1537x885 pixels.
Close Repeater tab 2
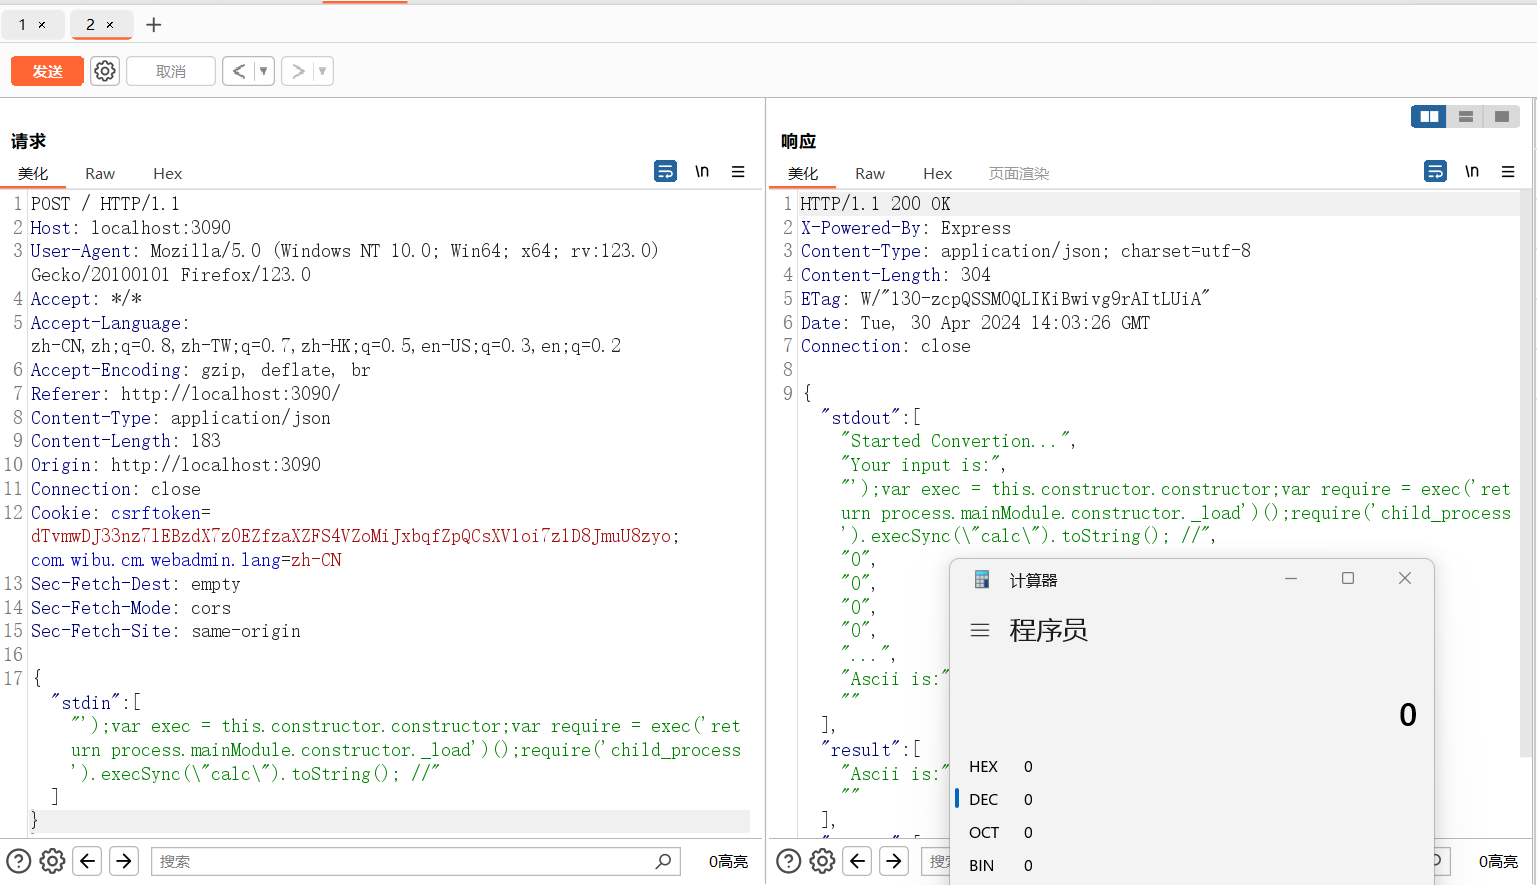point(110,25)
